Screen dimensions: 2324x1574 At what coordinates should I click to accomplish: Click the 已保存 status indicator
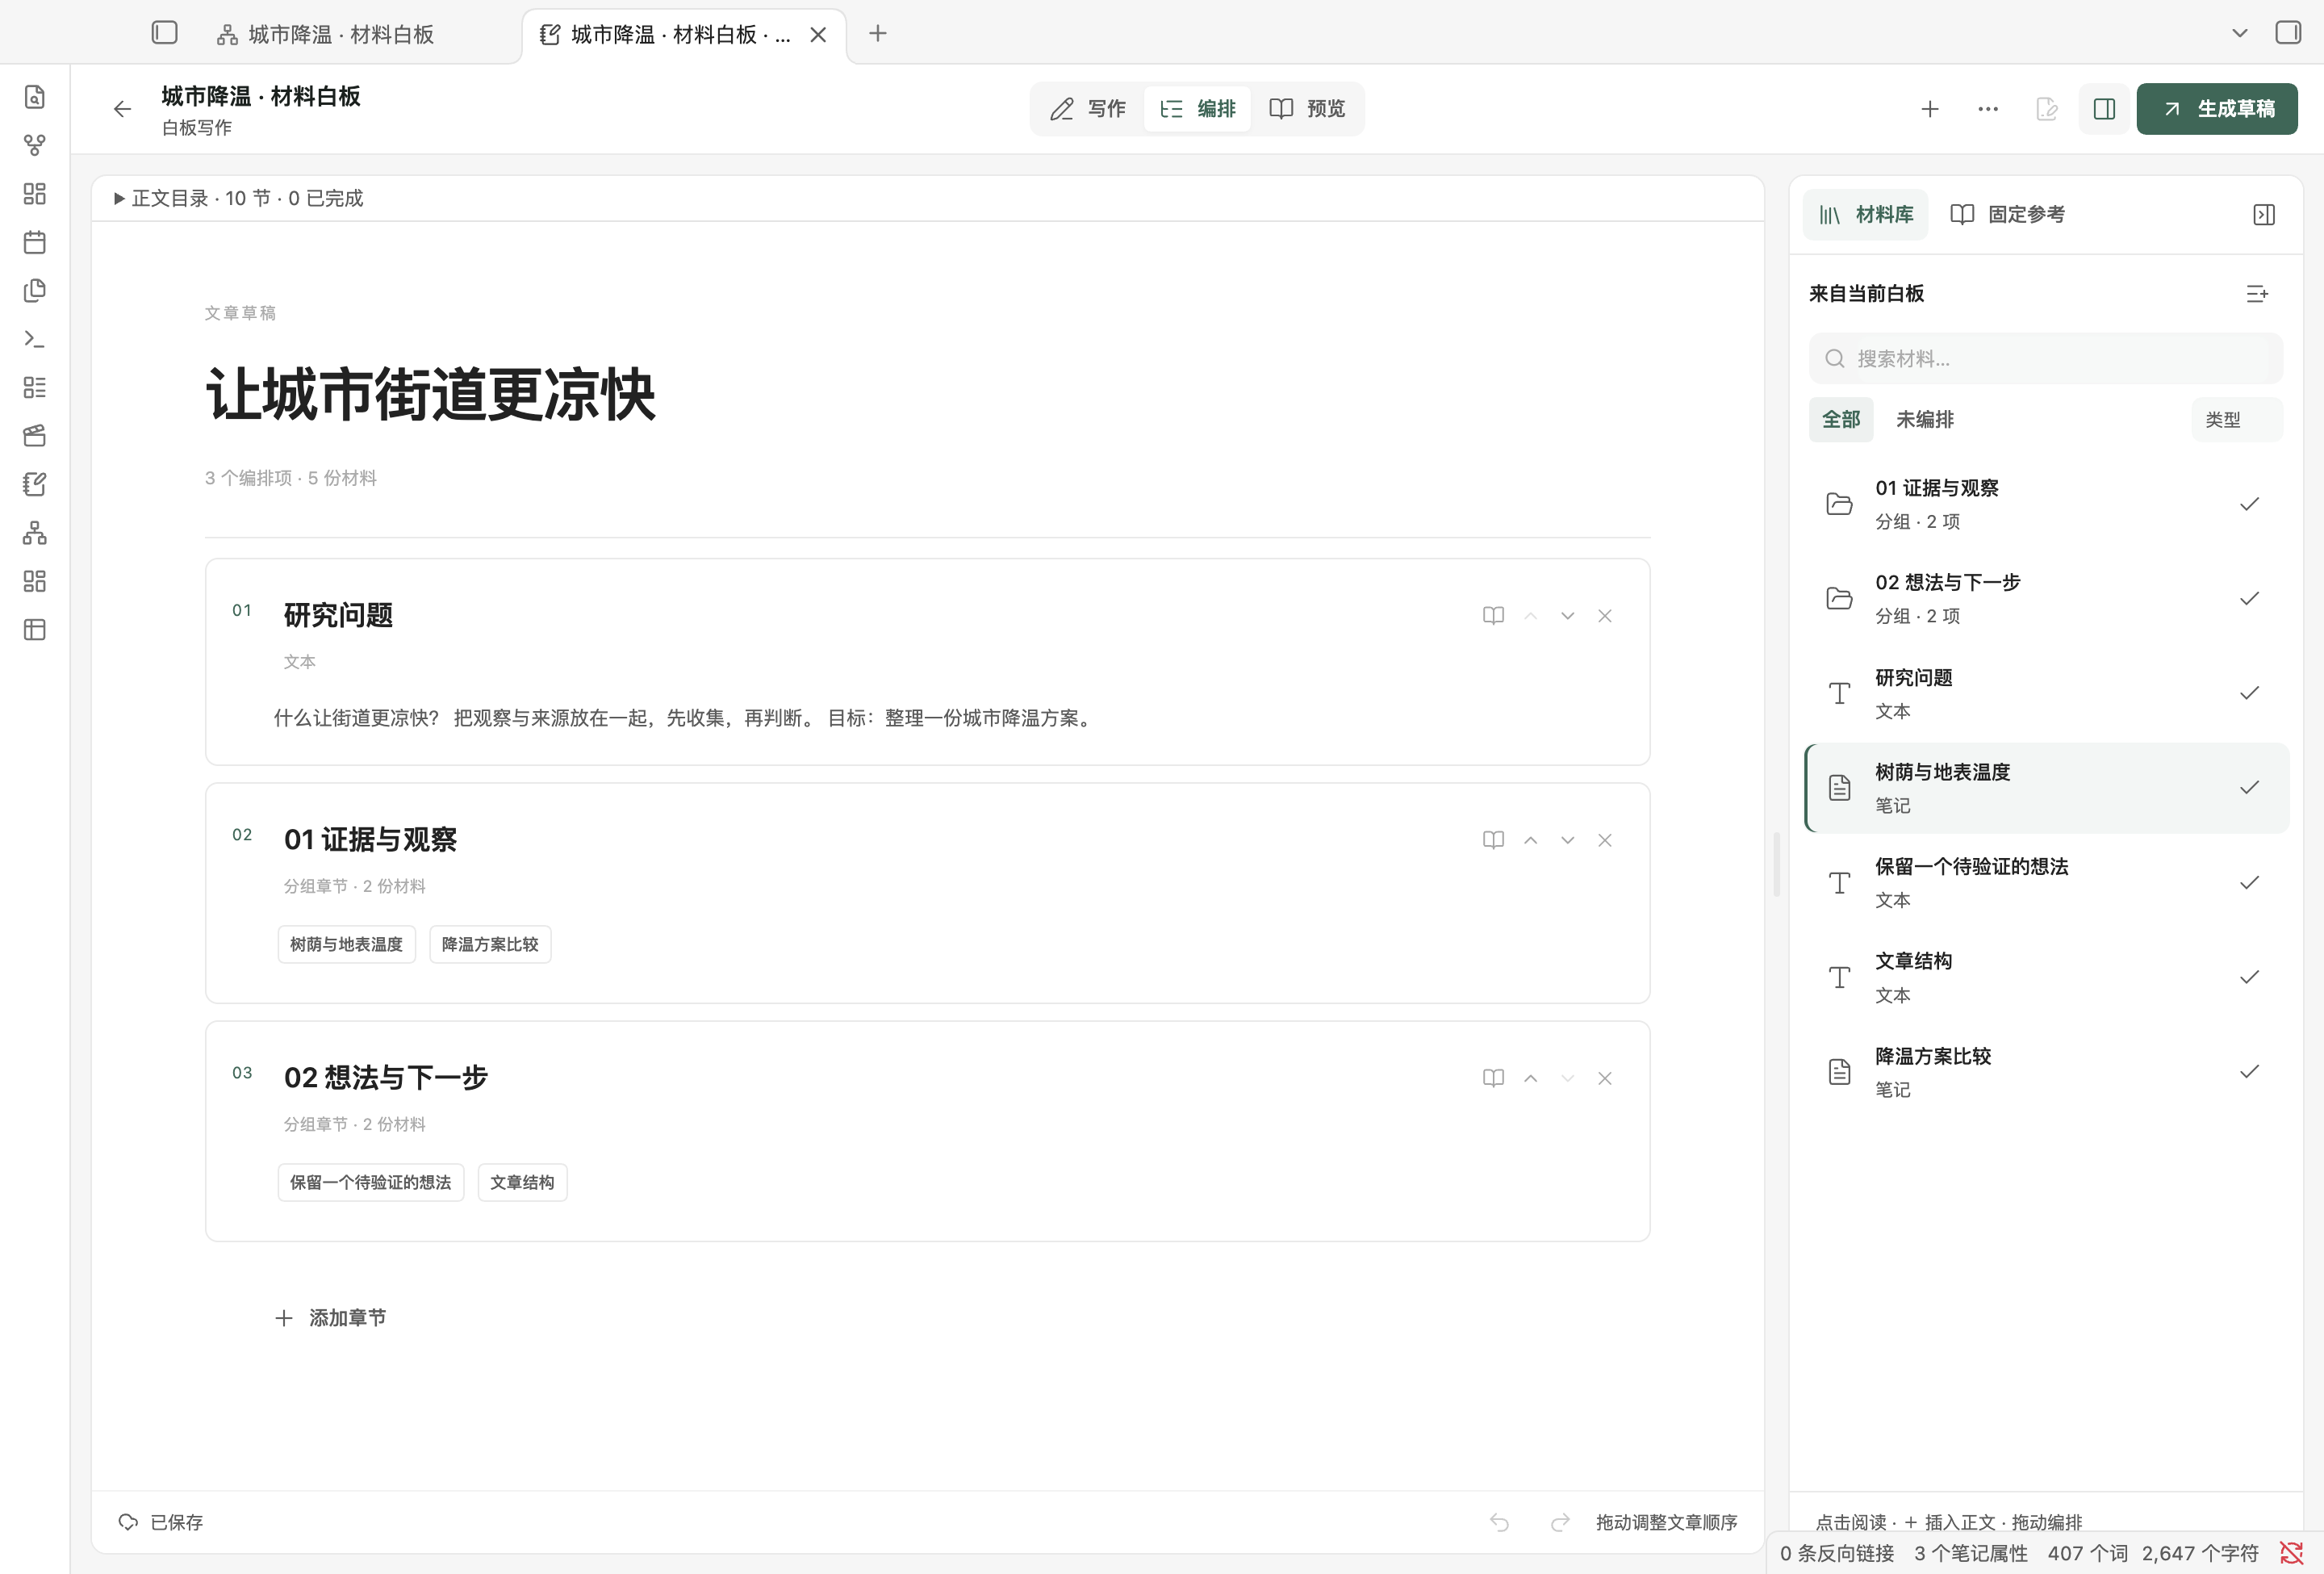[x=161, y=1522]
